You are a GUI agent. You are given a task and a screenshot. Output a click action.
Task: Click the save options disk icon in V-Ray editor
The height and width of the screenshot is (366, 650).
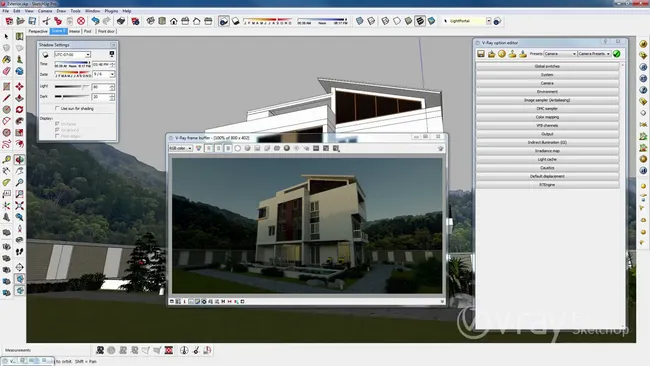481,54
